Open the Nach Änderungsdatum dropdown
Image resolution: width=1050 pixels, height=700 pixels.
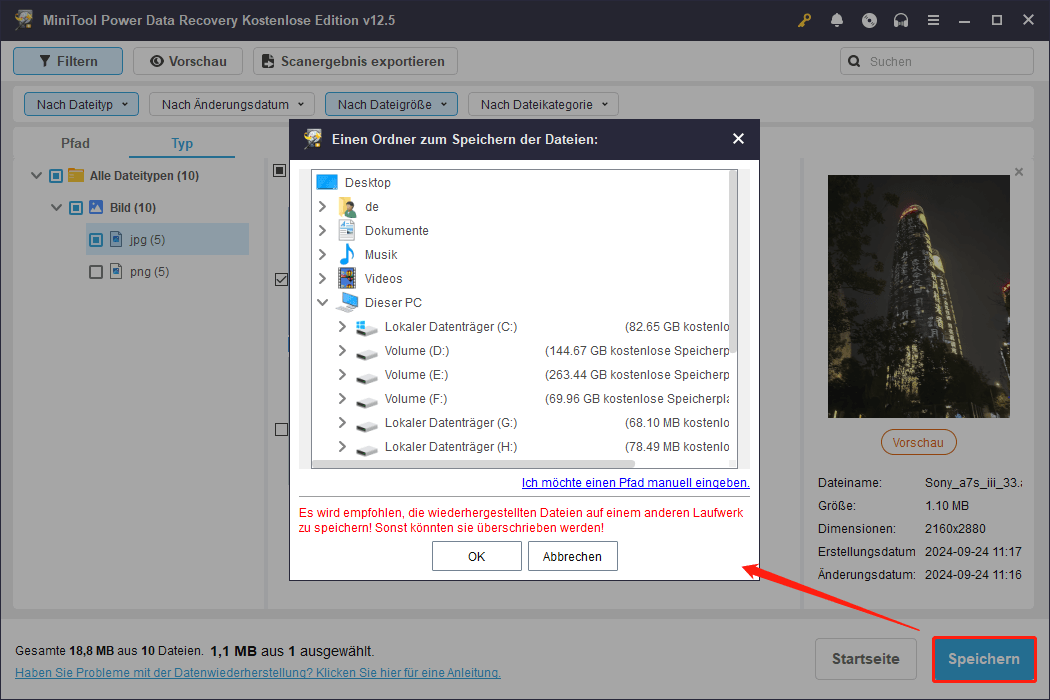click(232, 104)
